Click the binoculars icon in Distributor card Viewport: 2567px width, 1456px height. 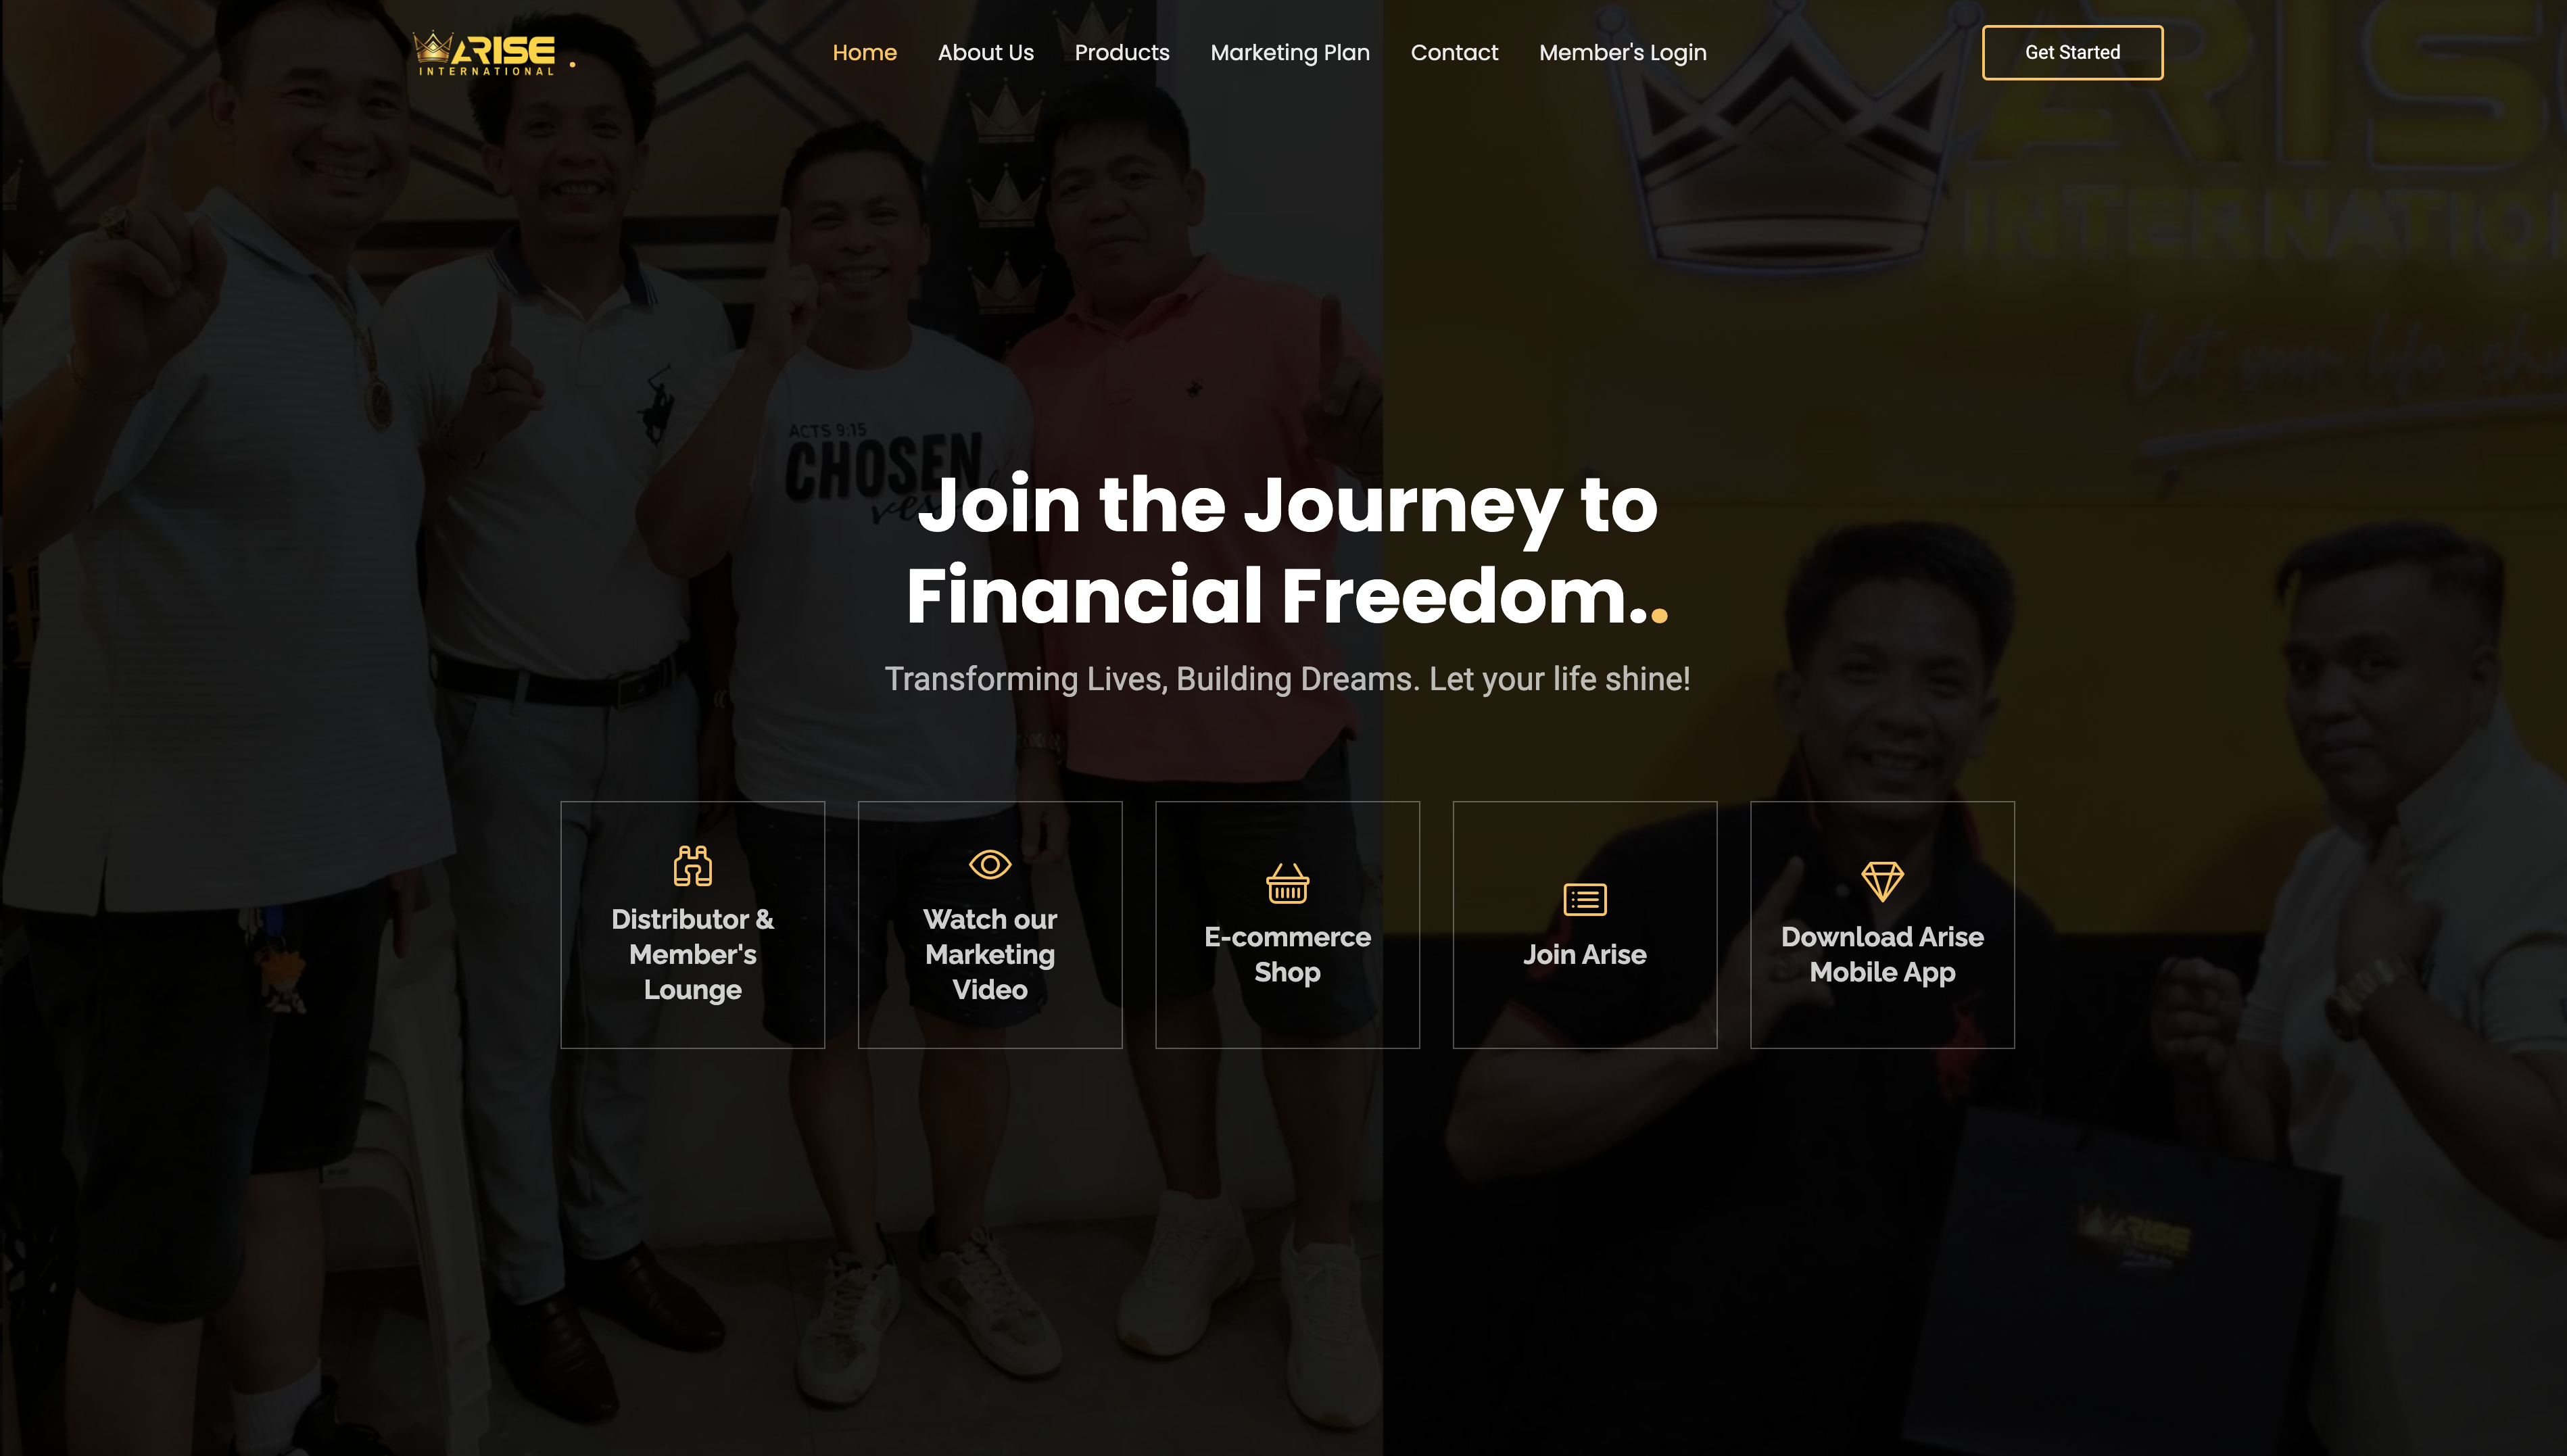(692, 866)
